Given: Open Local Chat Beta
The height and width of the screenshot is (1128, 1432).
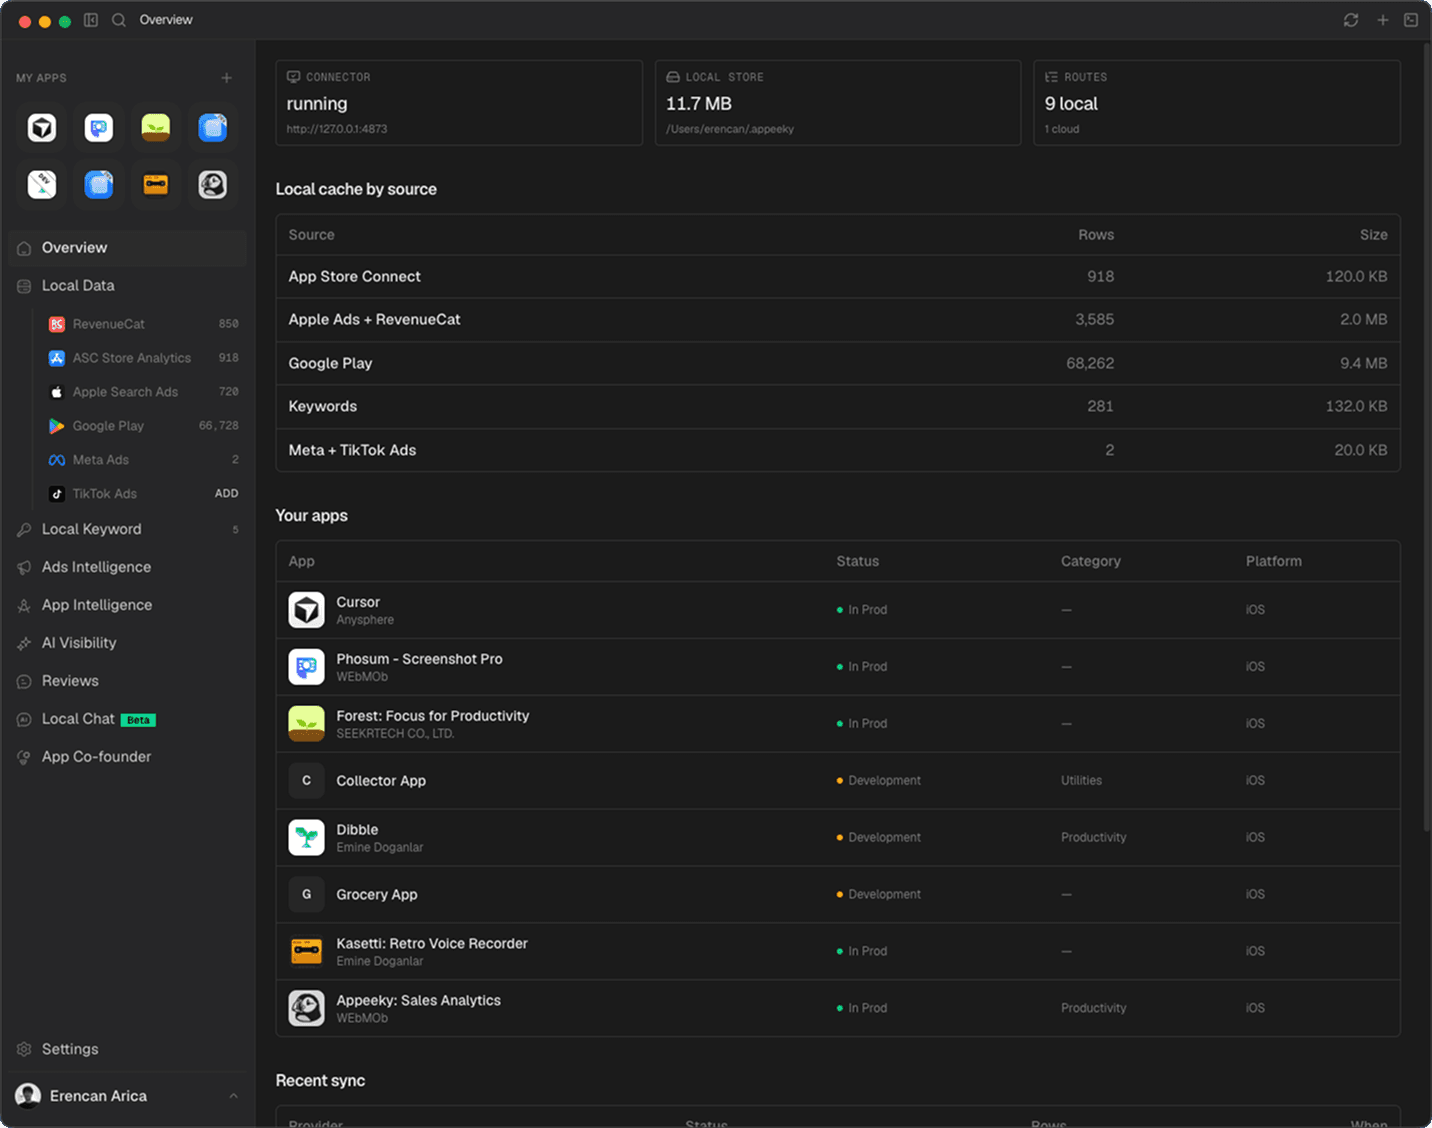Looking at the screenshot, I should click(128, 719).
